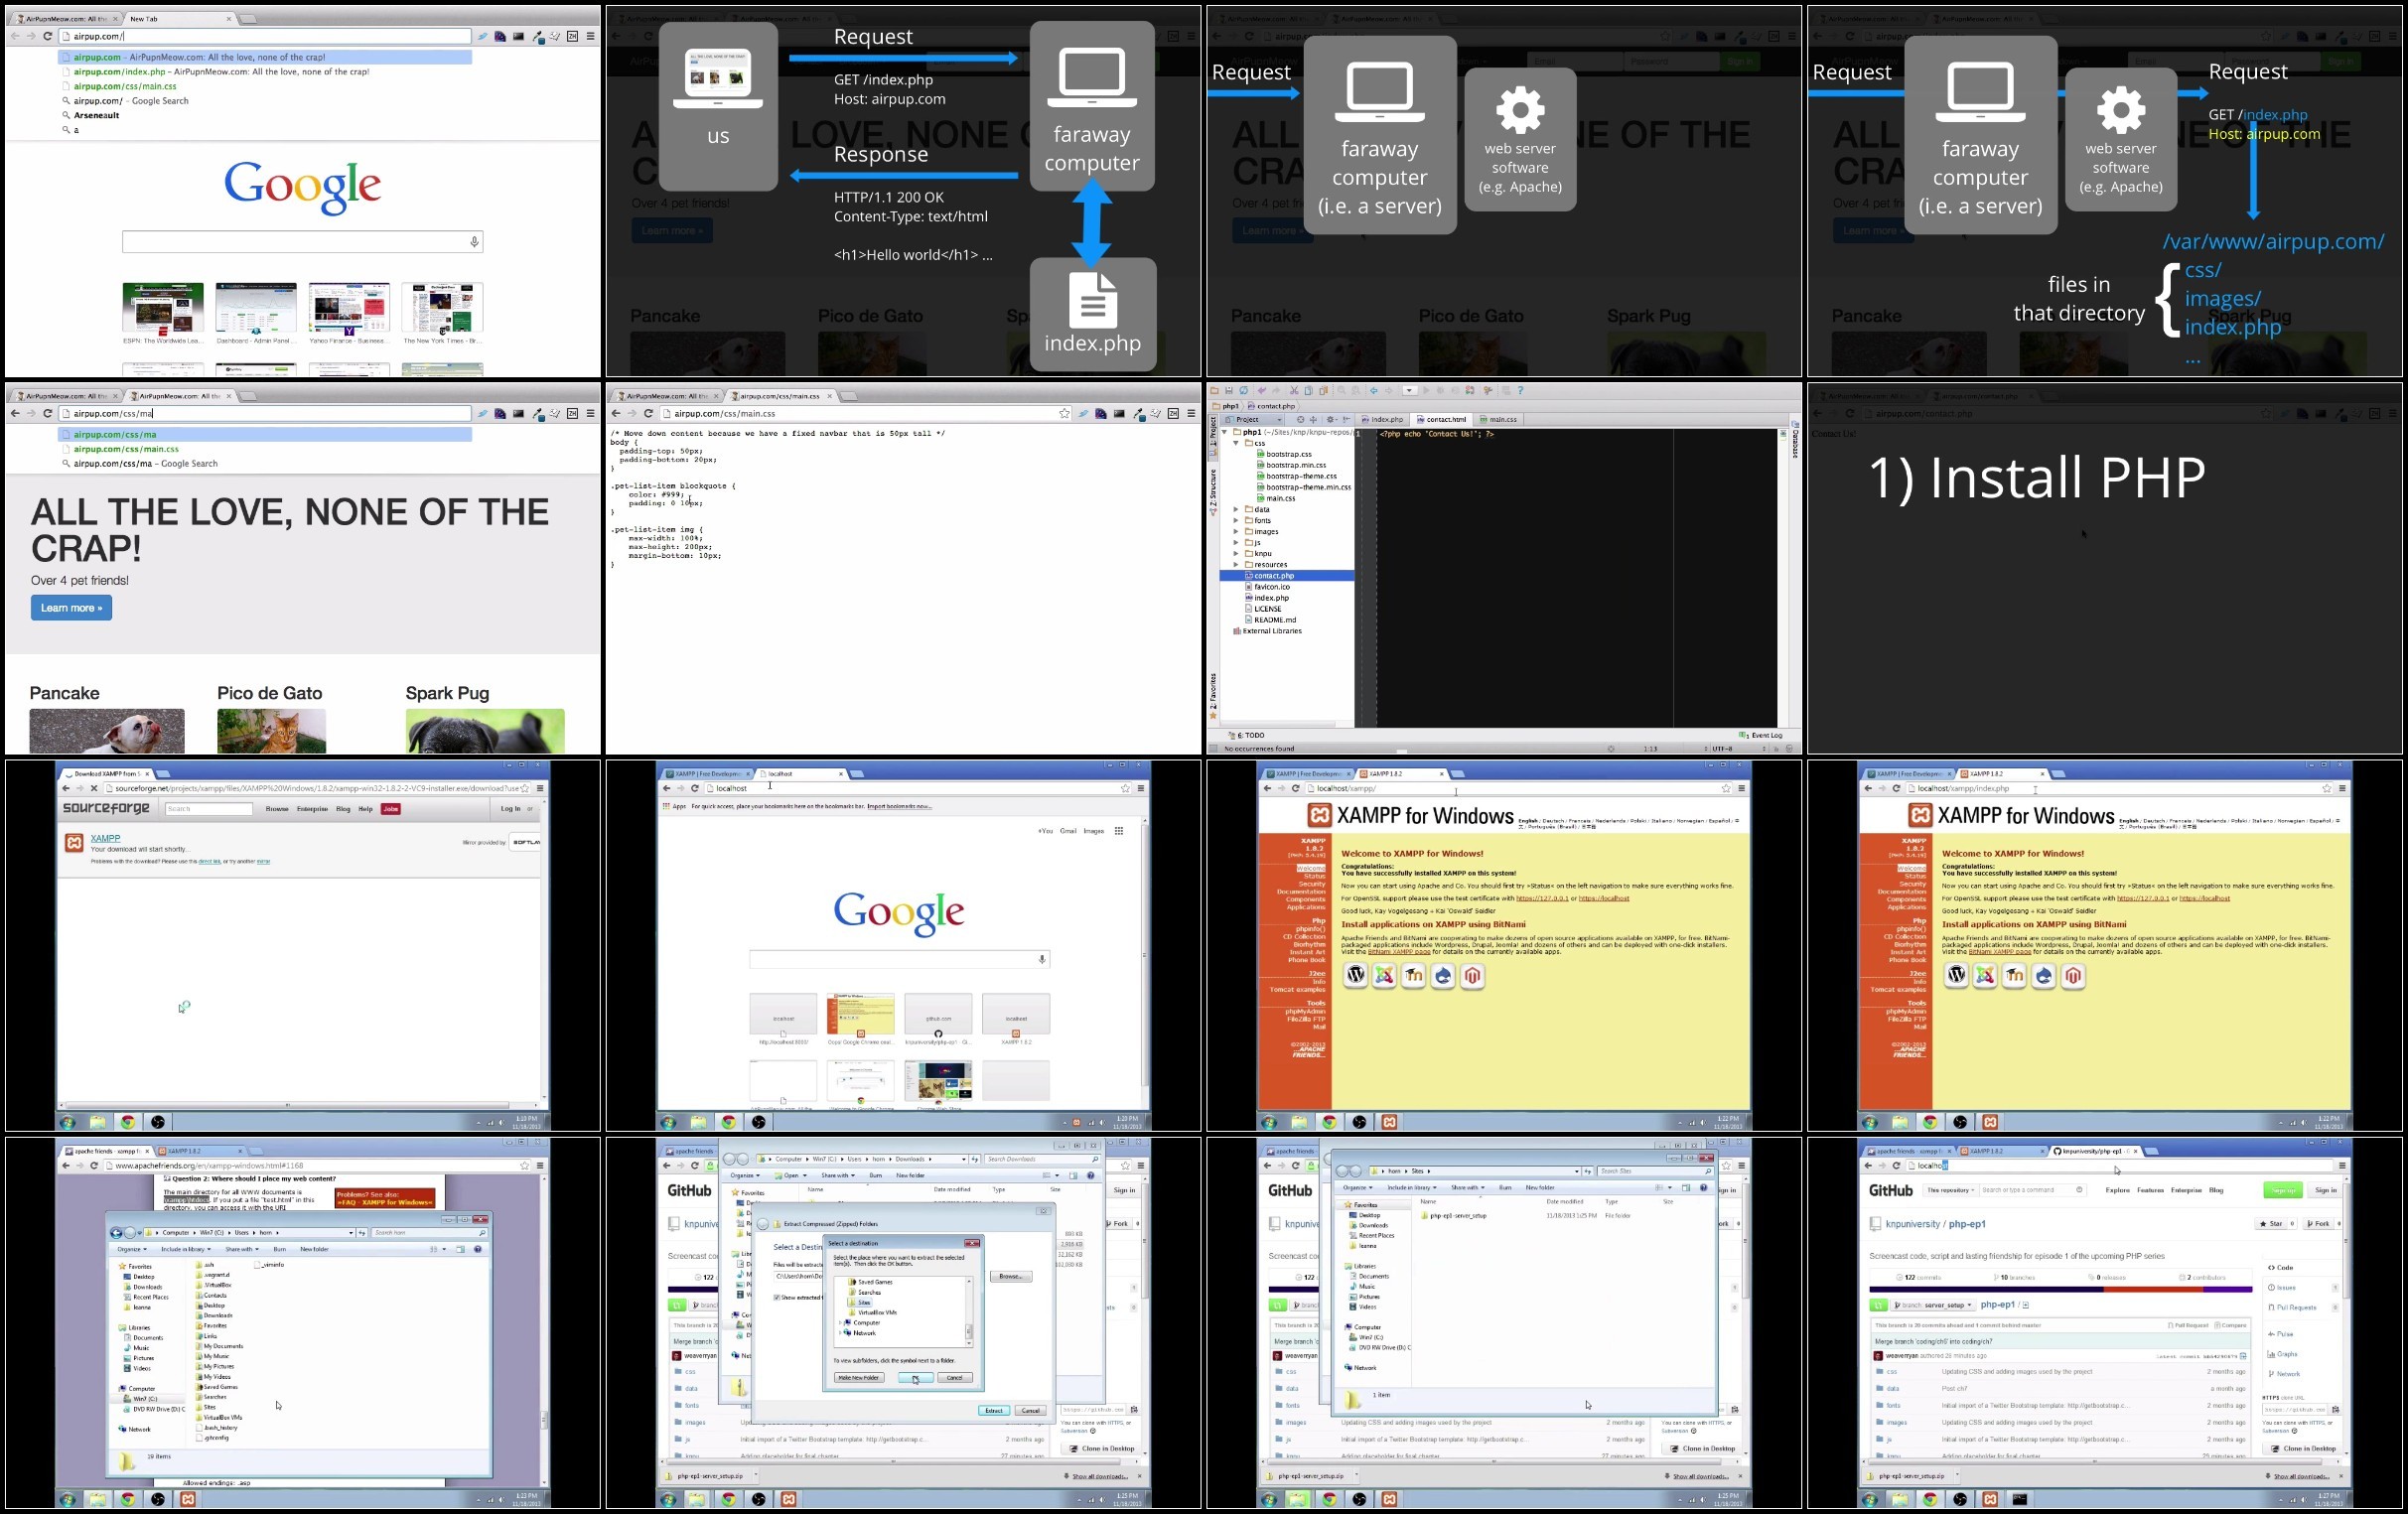The height and width of the screenshot is (1514, 2408).
Task: Open the 'branch: server_setup' dropdown on GitHub
Action: coord(1933,1305)
